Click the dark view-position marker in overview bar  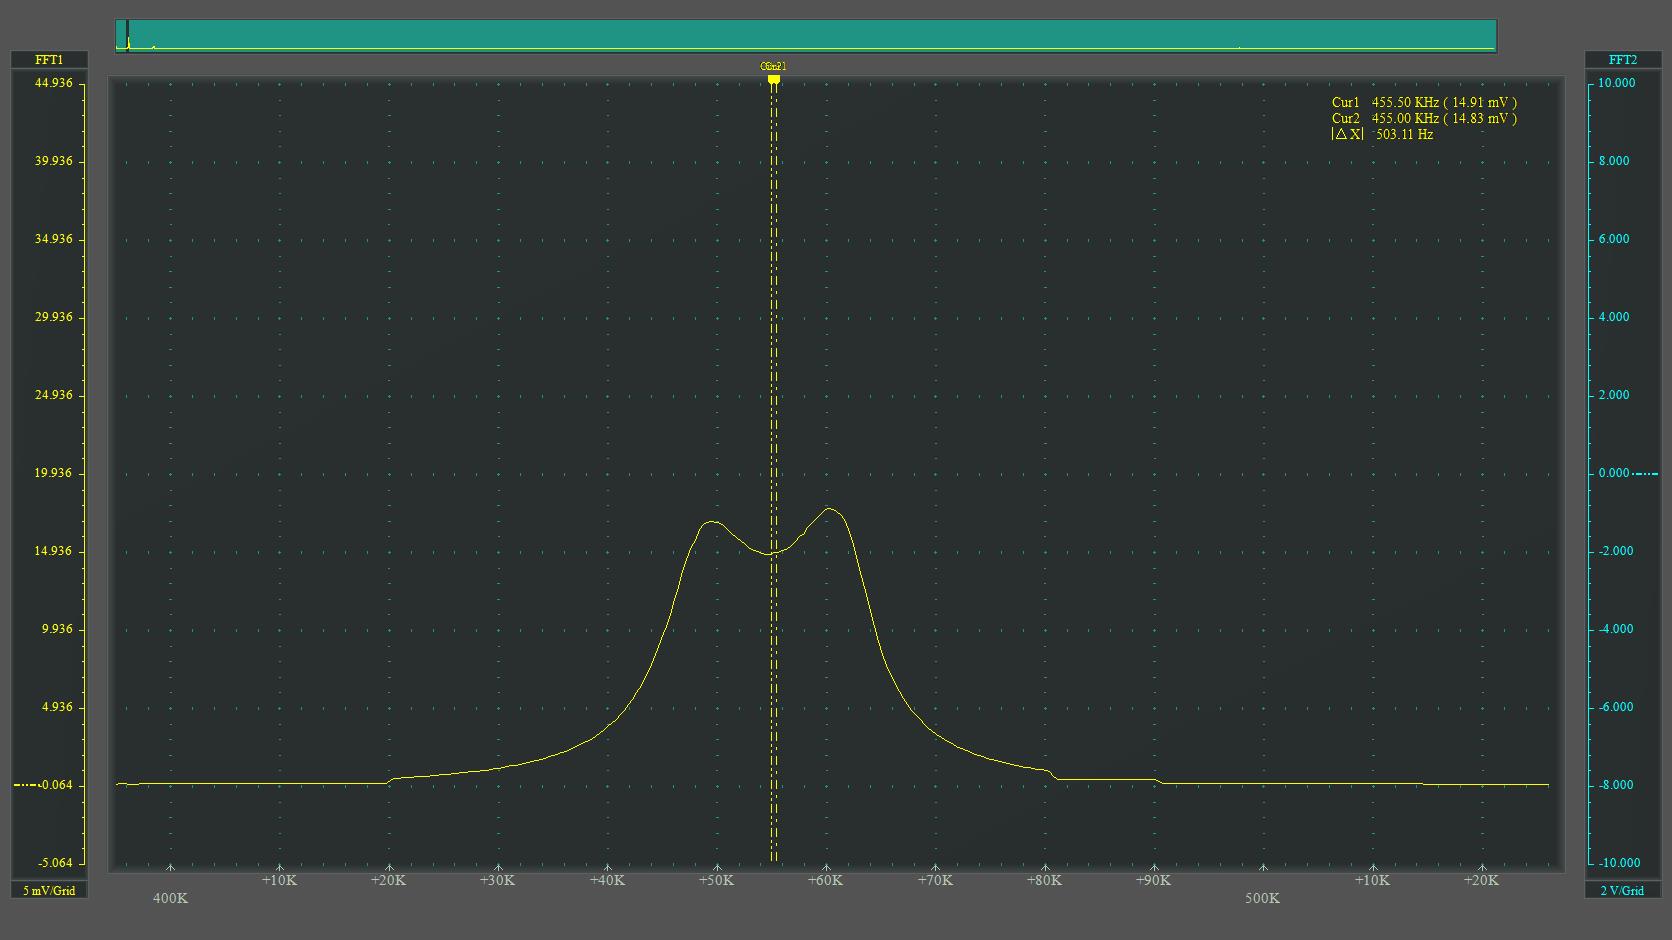(x=127, y=34)
